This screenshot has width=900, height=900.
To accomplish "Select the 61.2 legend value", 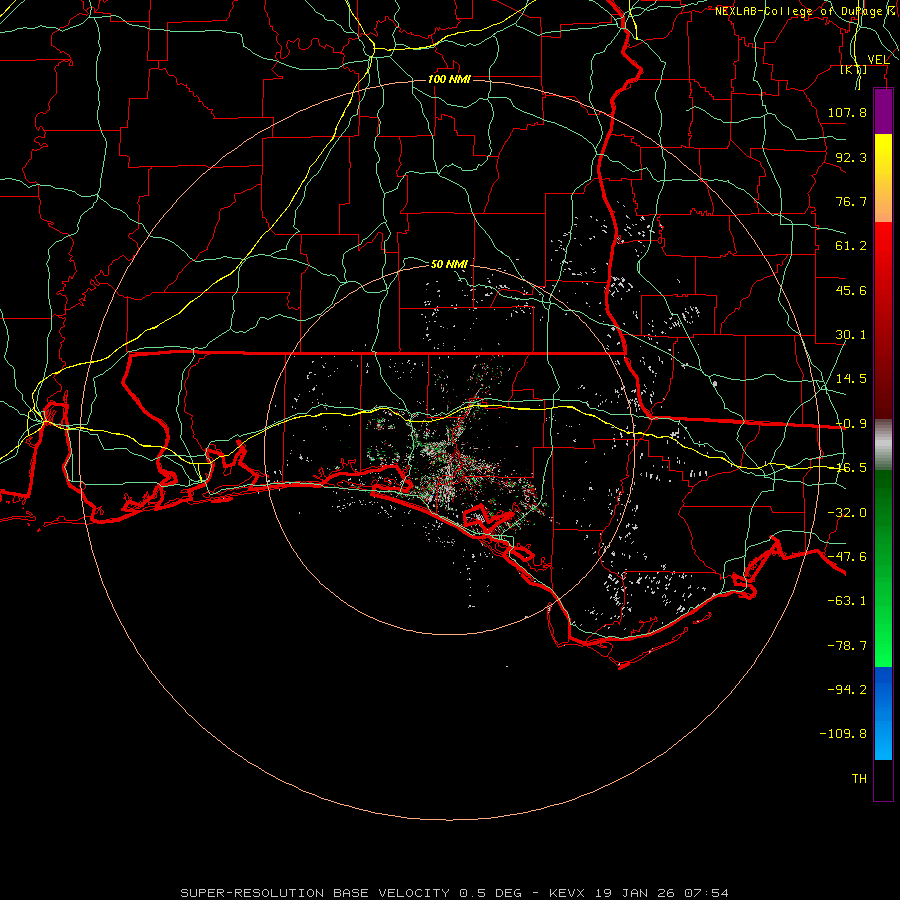I will [x=851, y=246].
